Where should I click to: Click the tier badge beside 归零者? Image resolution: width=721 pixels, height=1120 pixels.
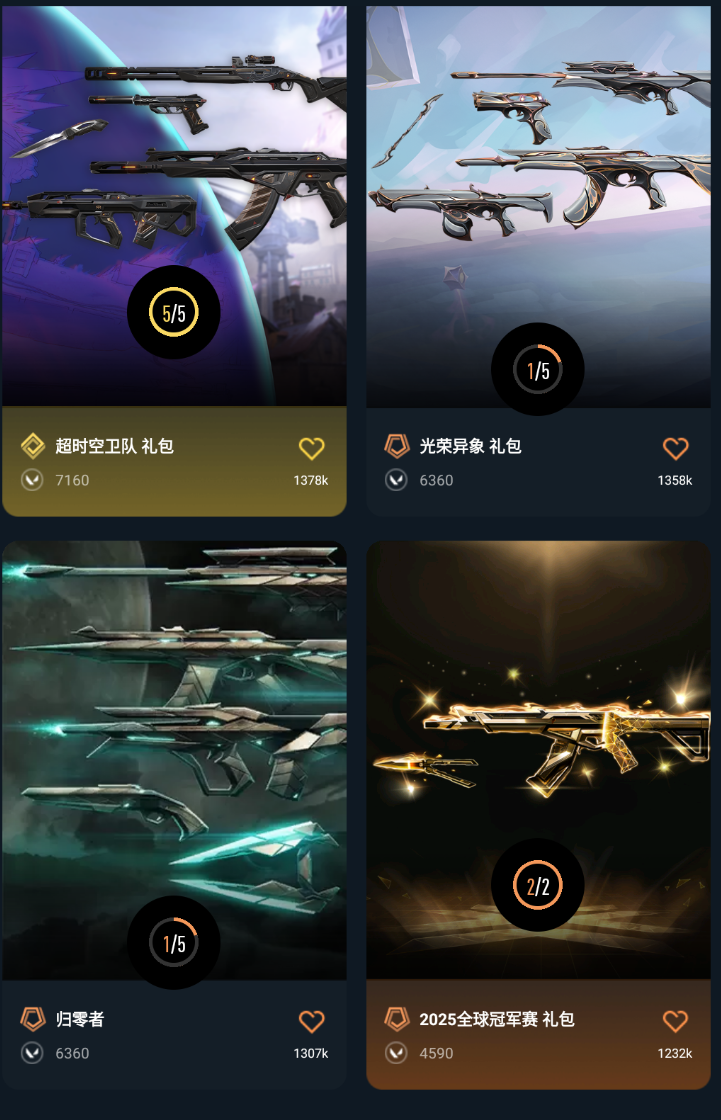(x=33, y=1019)
